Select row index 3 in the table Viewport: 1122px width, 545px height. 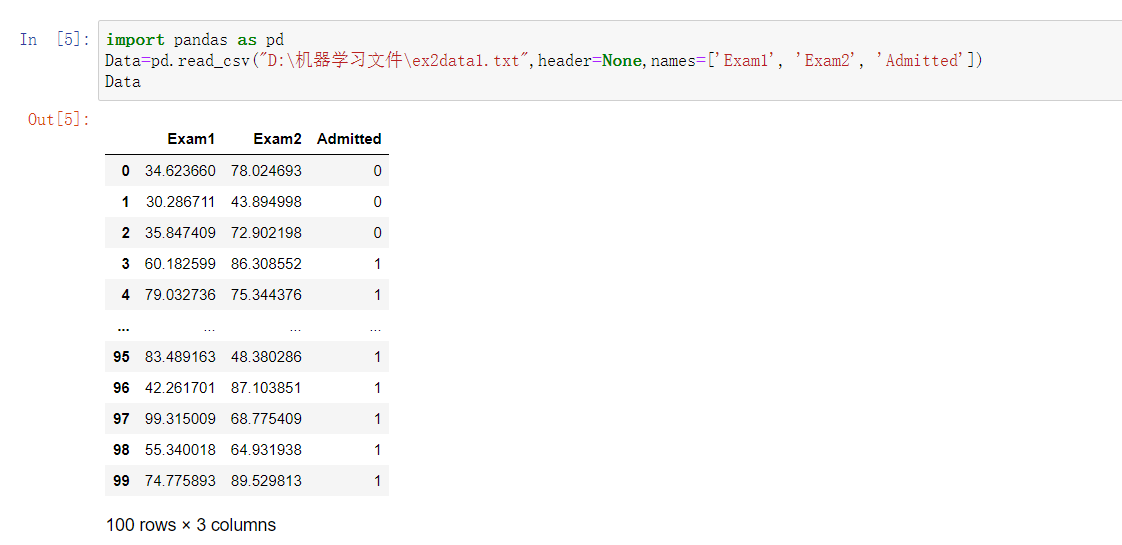tap(125, 264)
